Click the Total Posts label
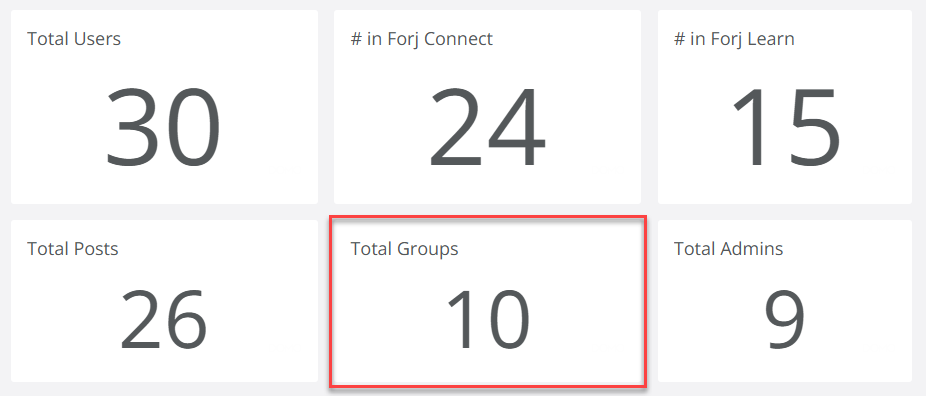 pos(73,249)
